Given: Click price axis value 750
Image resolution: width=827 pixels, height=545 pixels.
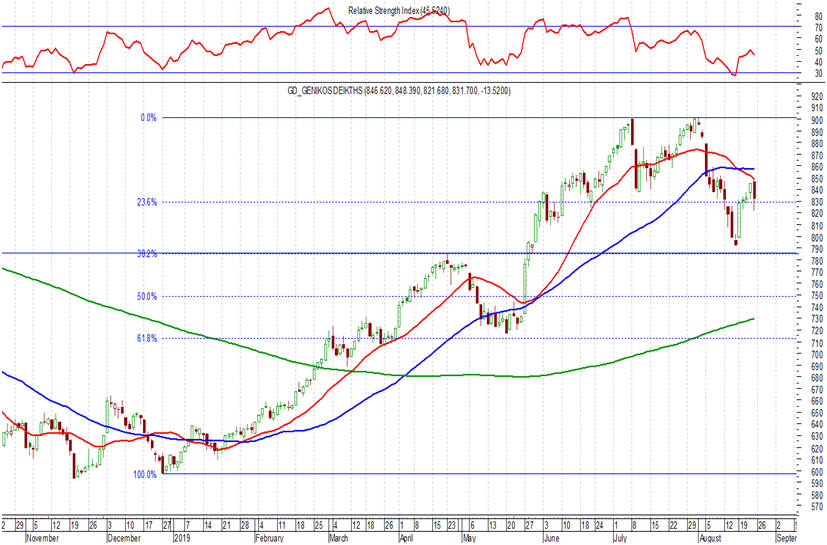Looking at the screenshot, I should coord(818,296).
